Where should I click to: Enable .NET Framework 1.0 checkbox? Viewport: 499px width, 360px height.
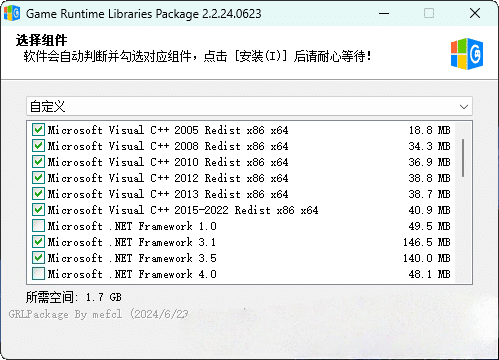38,226
